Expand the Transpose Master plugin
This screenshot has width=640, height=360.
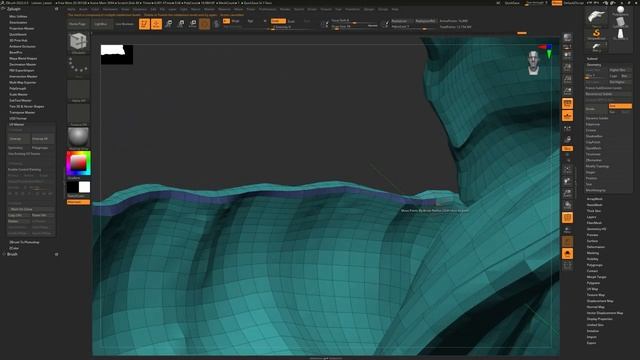tap(22, 112)
